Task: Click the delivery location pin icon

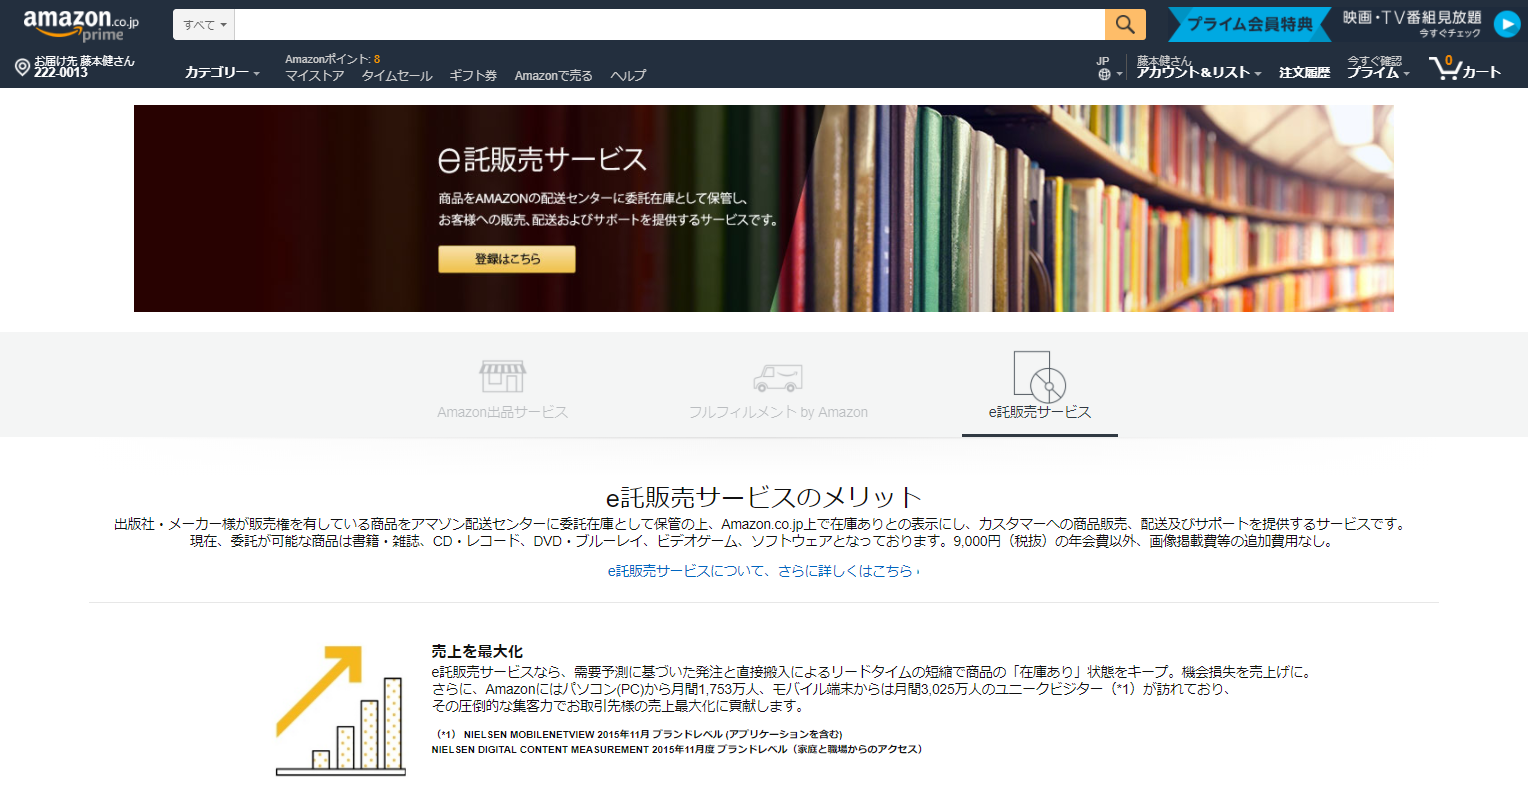Action: pos(22,67)
